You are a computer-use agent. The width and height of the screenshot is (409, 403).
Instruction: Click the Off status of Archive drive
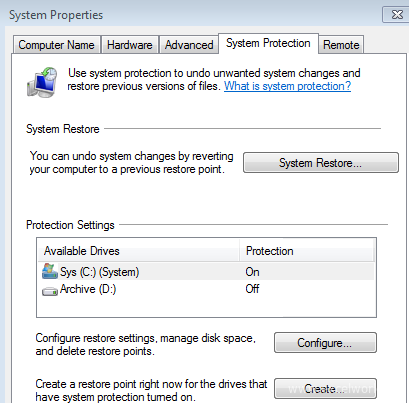(x=252, y=289)
